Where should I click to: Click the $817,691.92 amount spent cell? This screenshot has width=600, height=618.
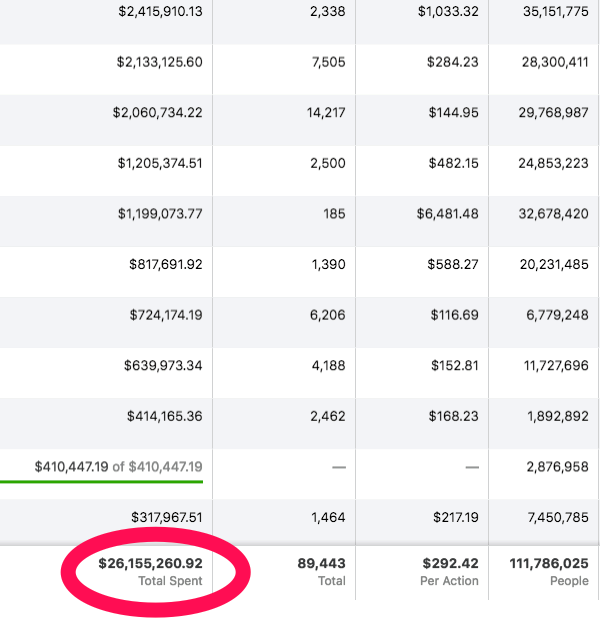pos(165,265)
